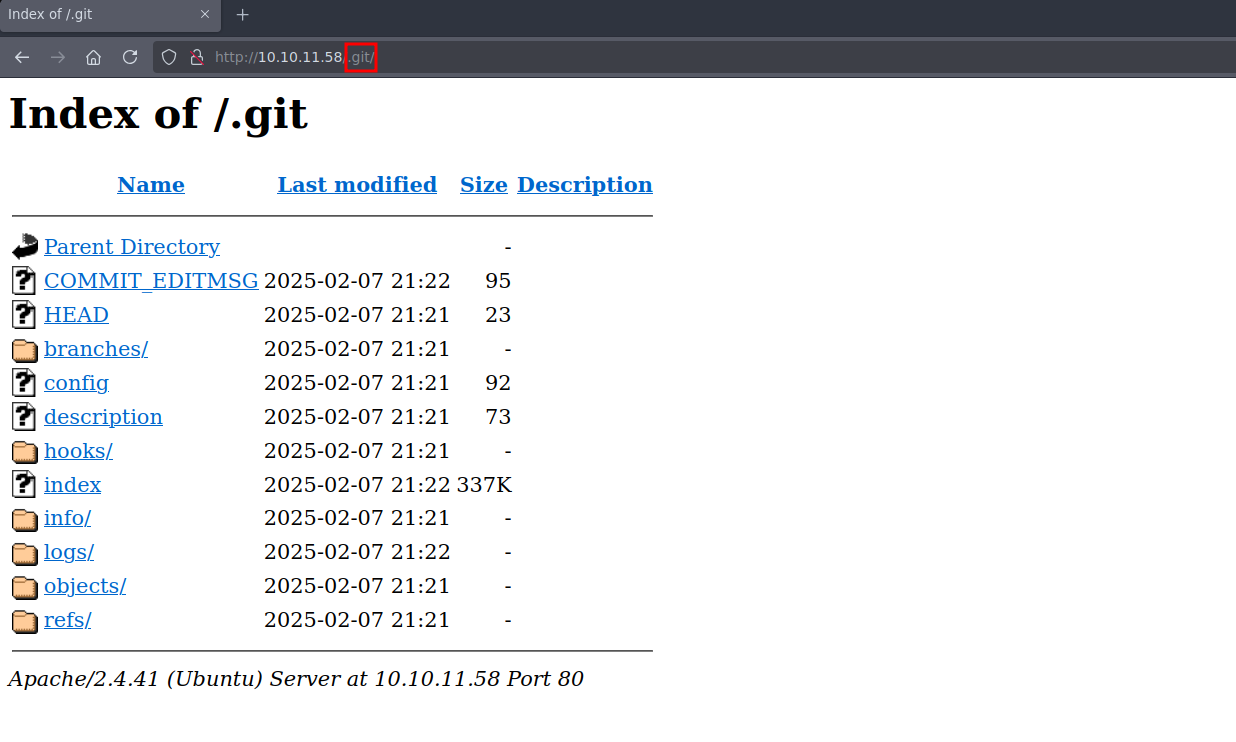Open the COMMIT_EDITMSG file link
Screen dimensions: 1236x742
point(151,281)
